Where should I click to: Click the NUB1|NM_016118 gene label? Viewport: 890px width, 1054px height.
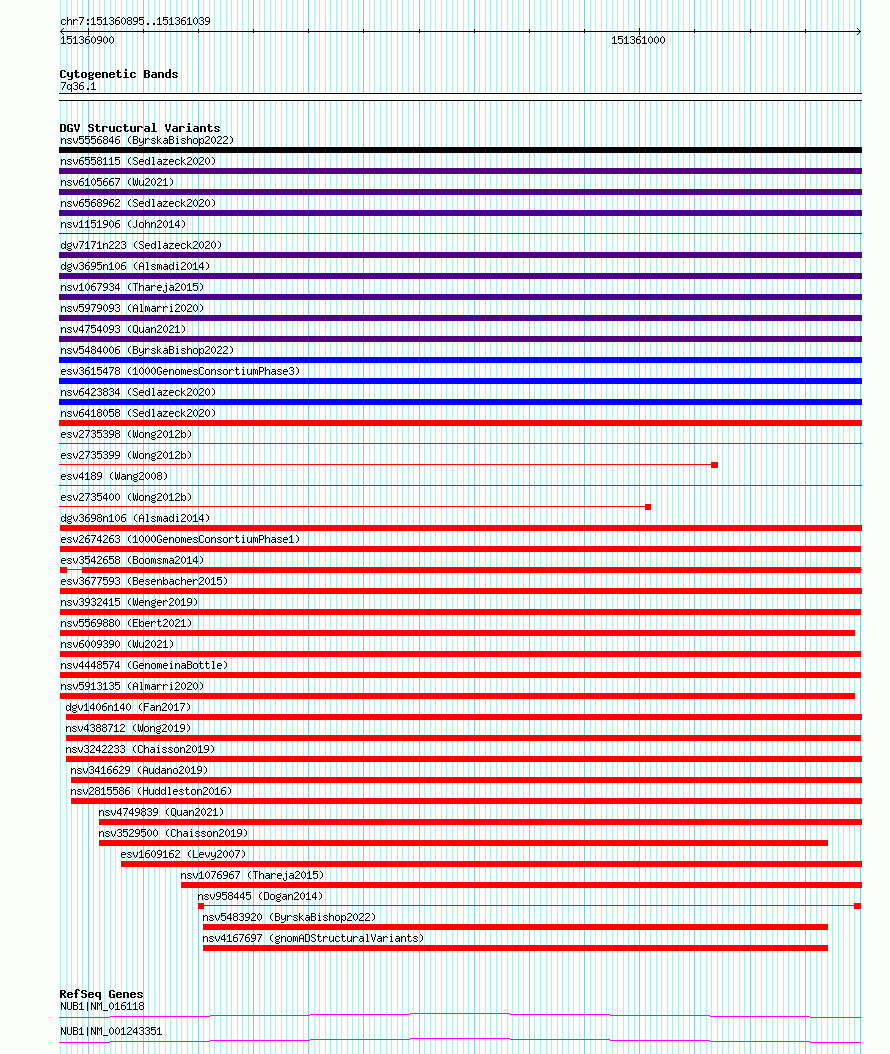click(x=102, y=1006)
